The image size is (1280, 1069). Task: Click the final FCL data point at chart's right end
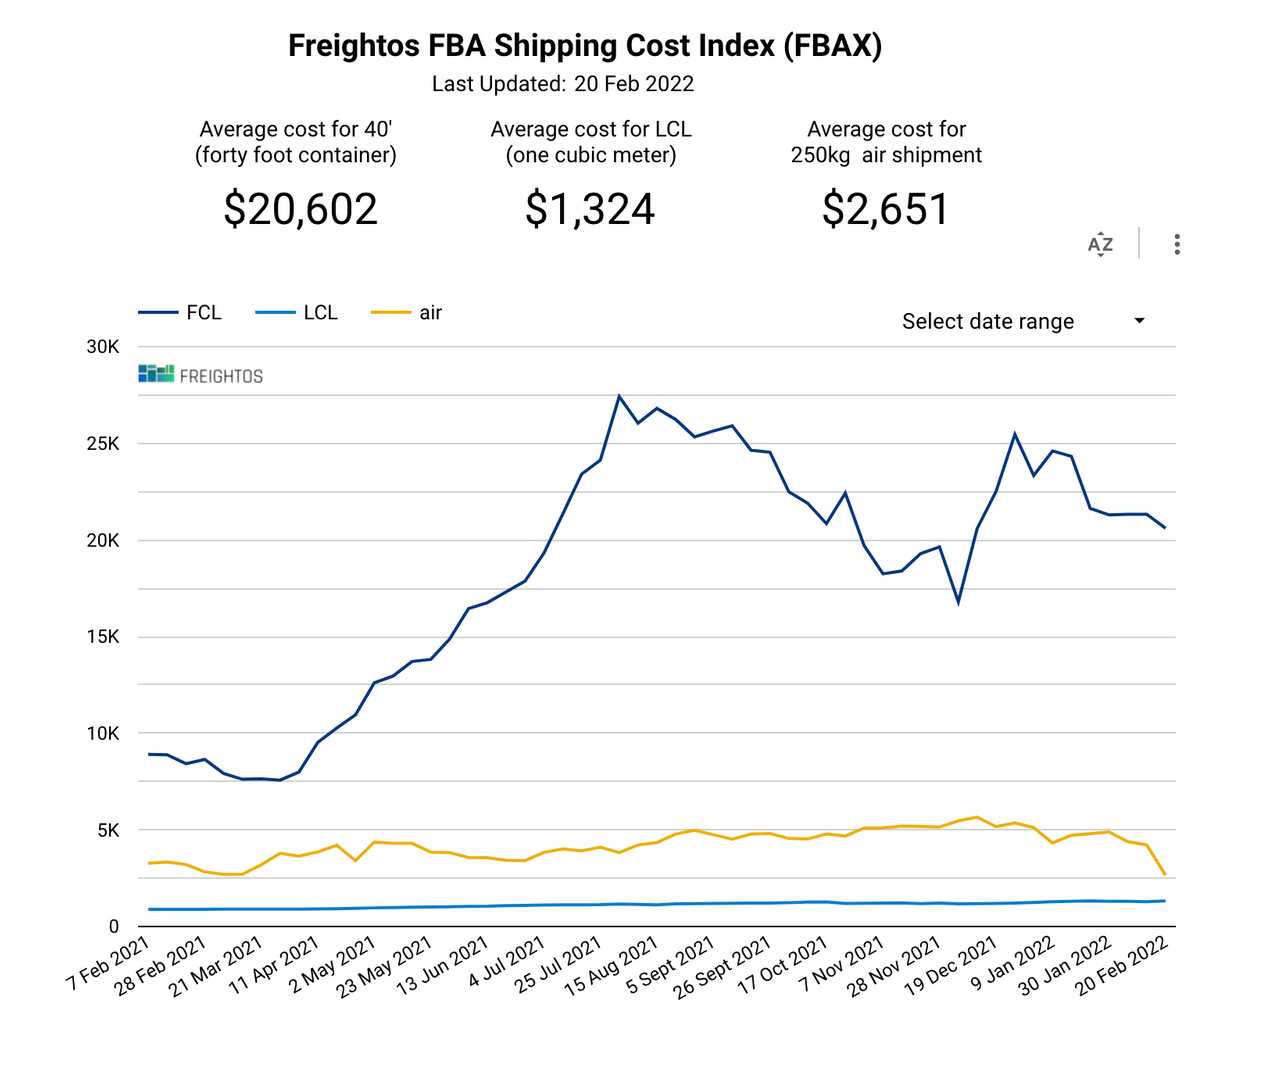tap(1165, 527)
